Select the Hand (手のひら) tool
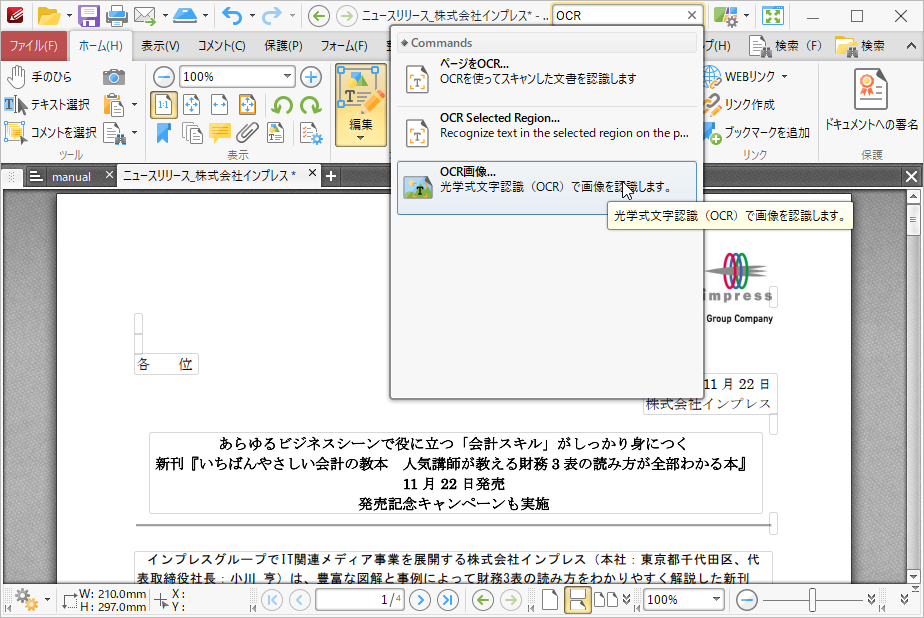The height and width of the screenshot is (618, 924). point(39,77)
